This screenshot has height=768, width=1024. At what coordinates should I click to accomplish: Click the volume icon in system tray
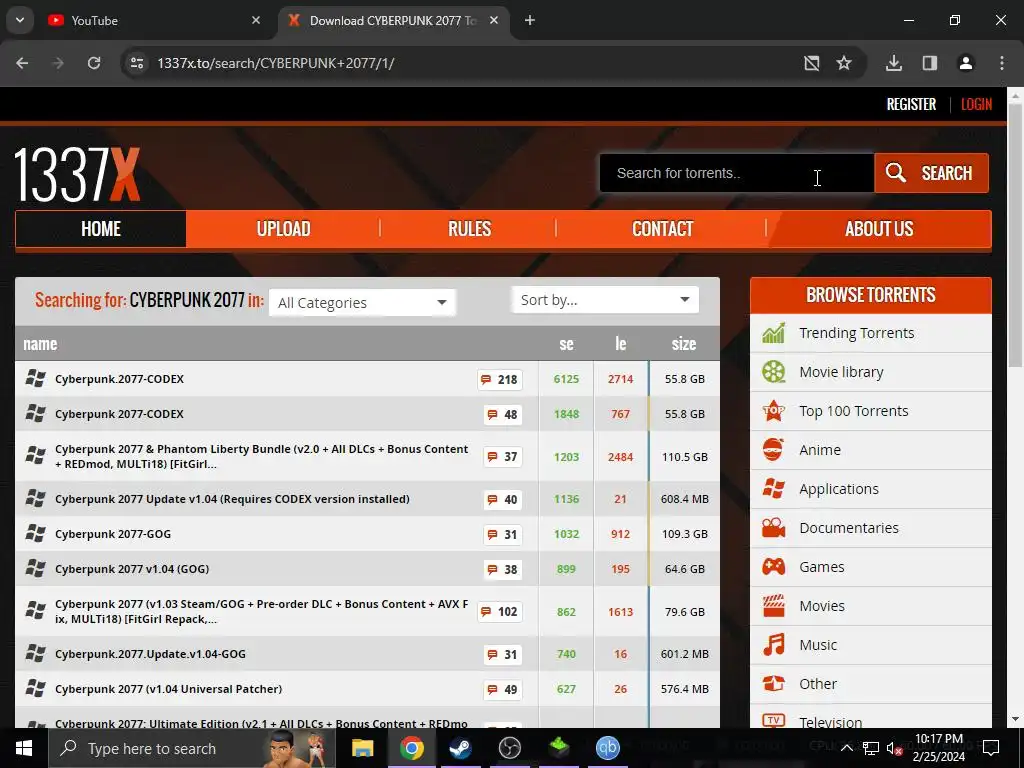(893, 748)
